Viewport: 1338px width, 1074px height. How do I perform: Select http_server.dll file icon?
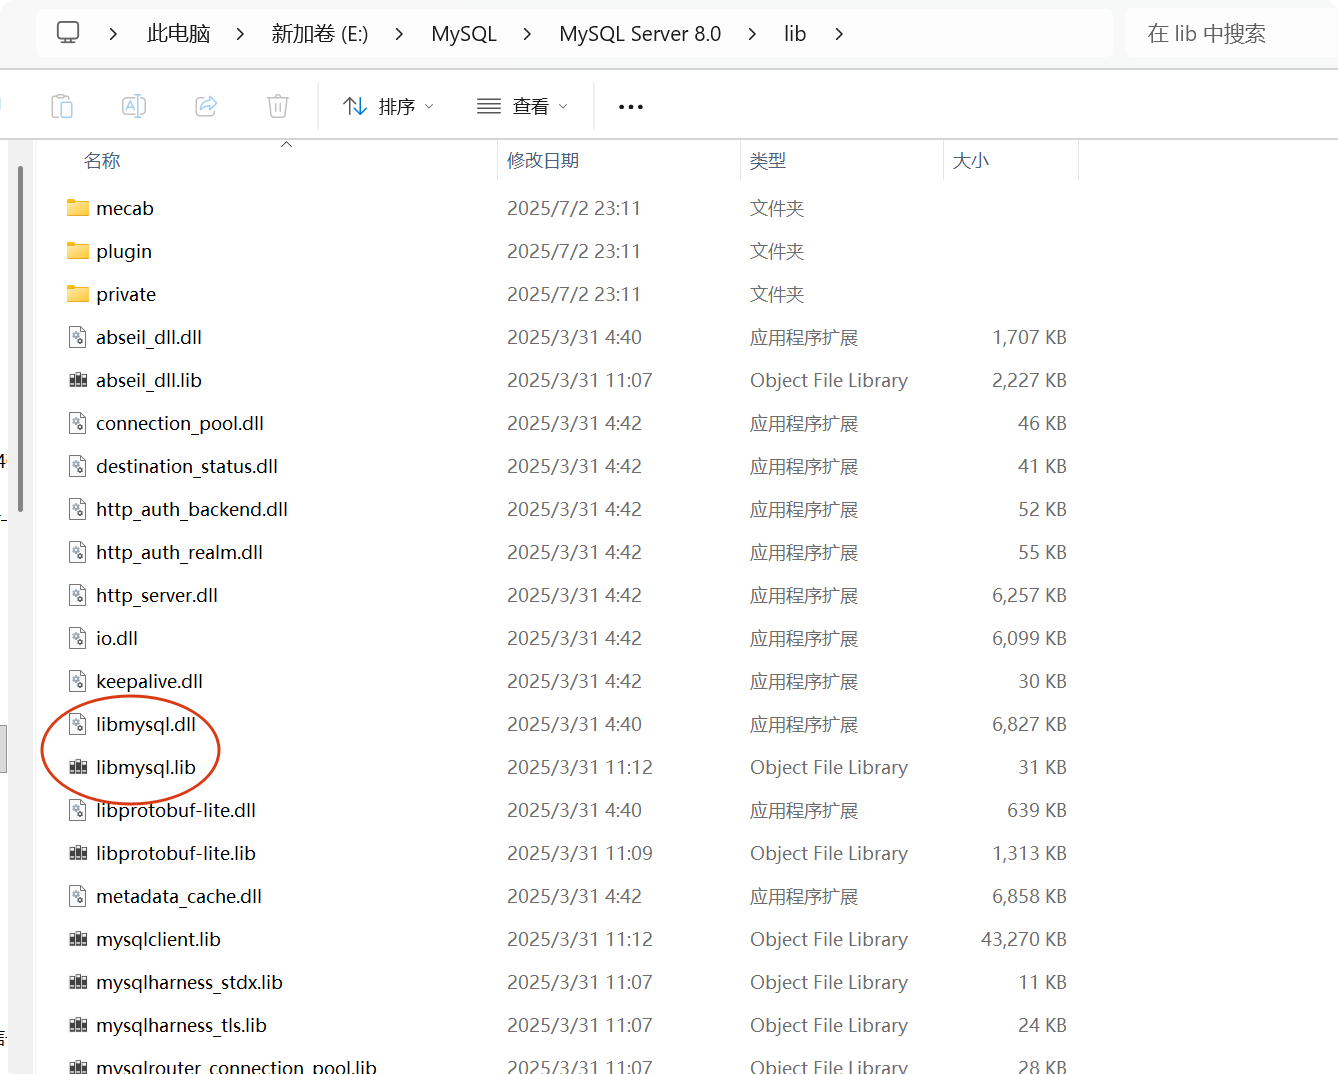[x=78, y=595]
